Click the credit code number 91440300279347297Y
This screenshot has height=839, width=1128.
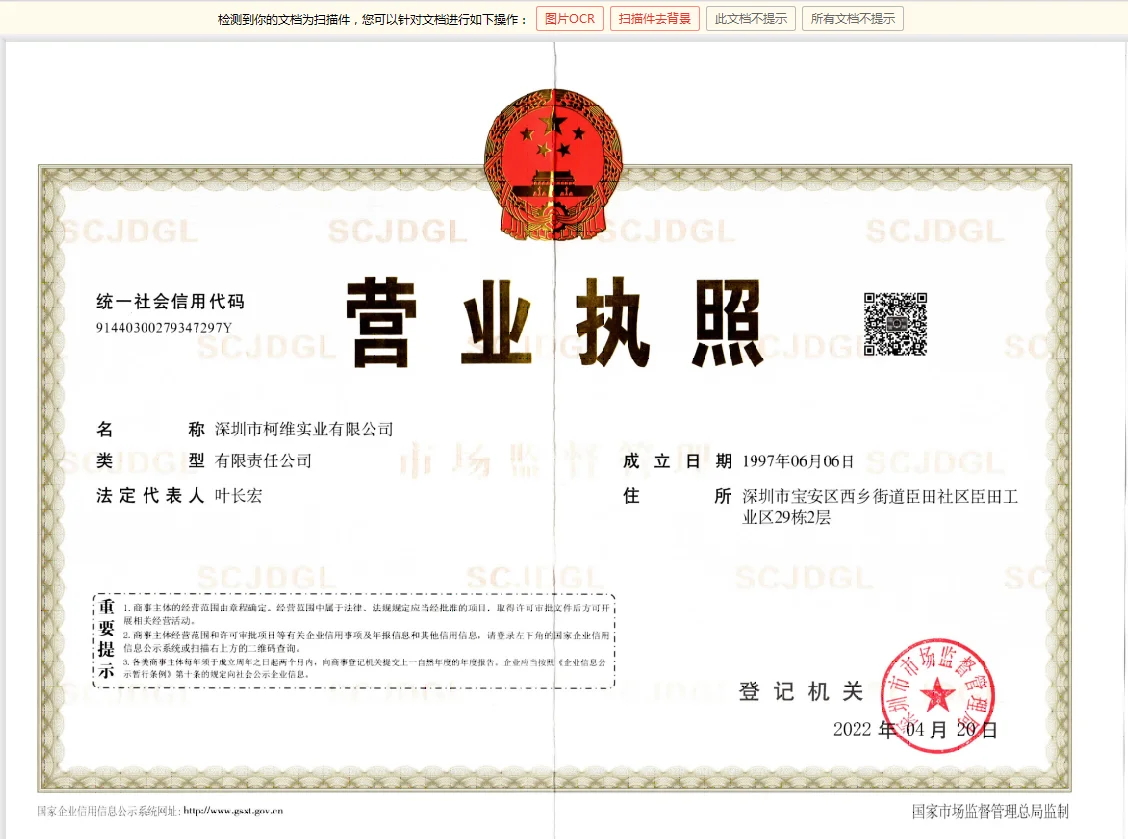(x=164, y=327)
